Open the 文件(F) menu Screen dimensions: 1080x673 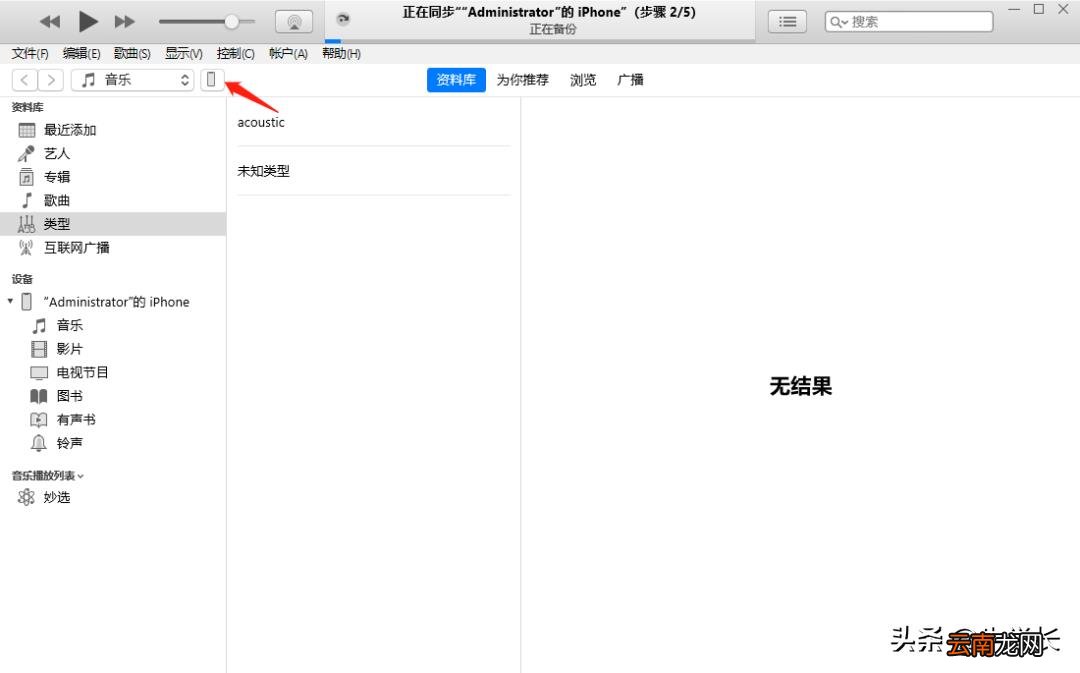30,54
